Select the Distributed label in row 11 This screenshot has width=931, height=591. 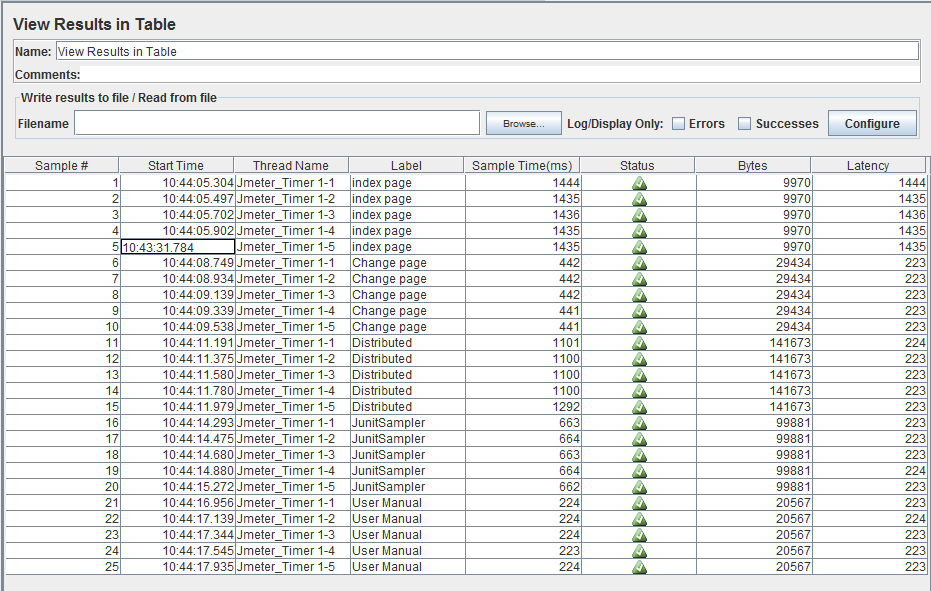click(407, 343)
